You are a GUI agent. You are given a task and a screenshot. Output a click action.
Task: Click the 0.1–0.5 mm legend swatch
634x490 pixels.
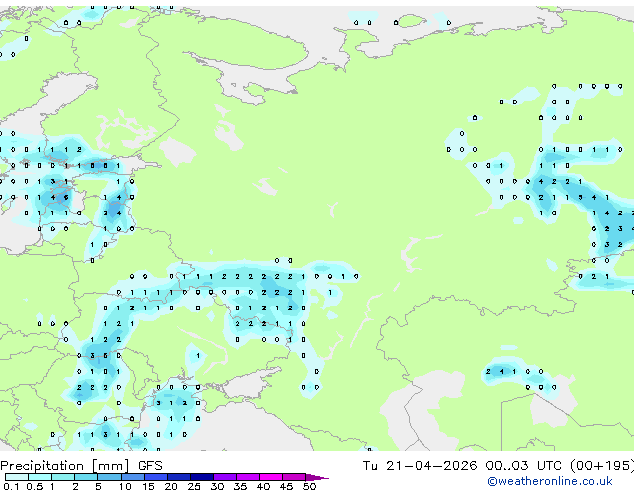17,477
